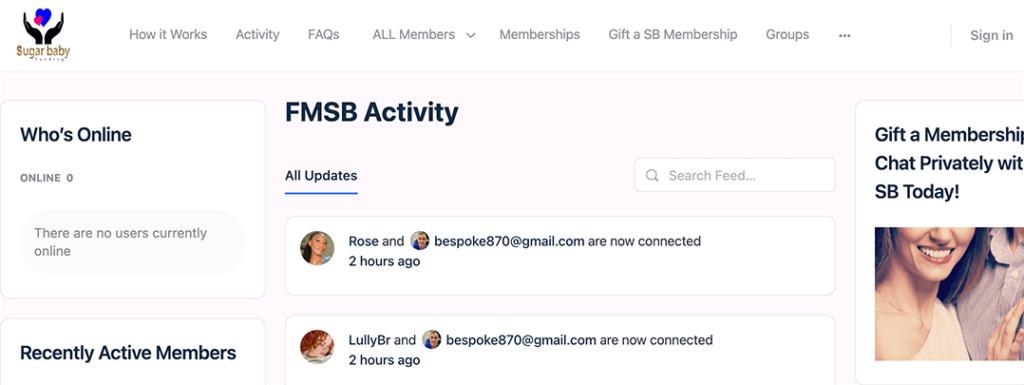Open Rose's profile name link
Screen dimensions: 1024x385
(363, 241)
